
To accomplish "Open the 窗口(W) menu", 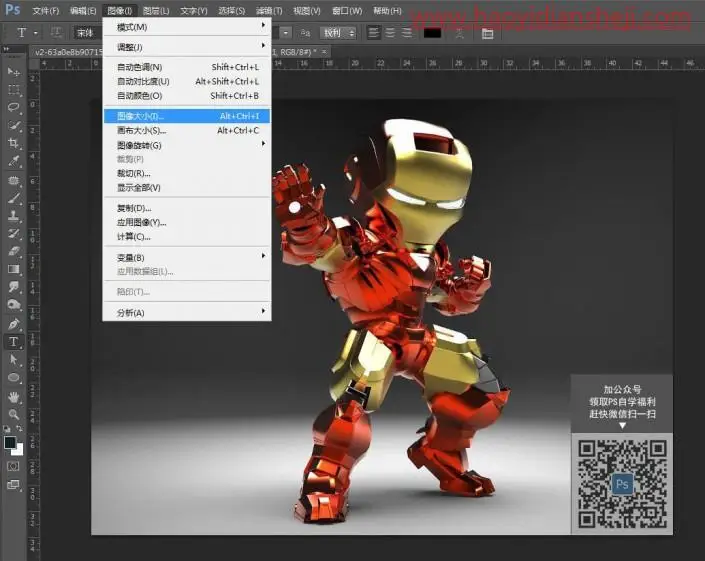I will (x=347, y=10).
